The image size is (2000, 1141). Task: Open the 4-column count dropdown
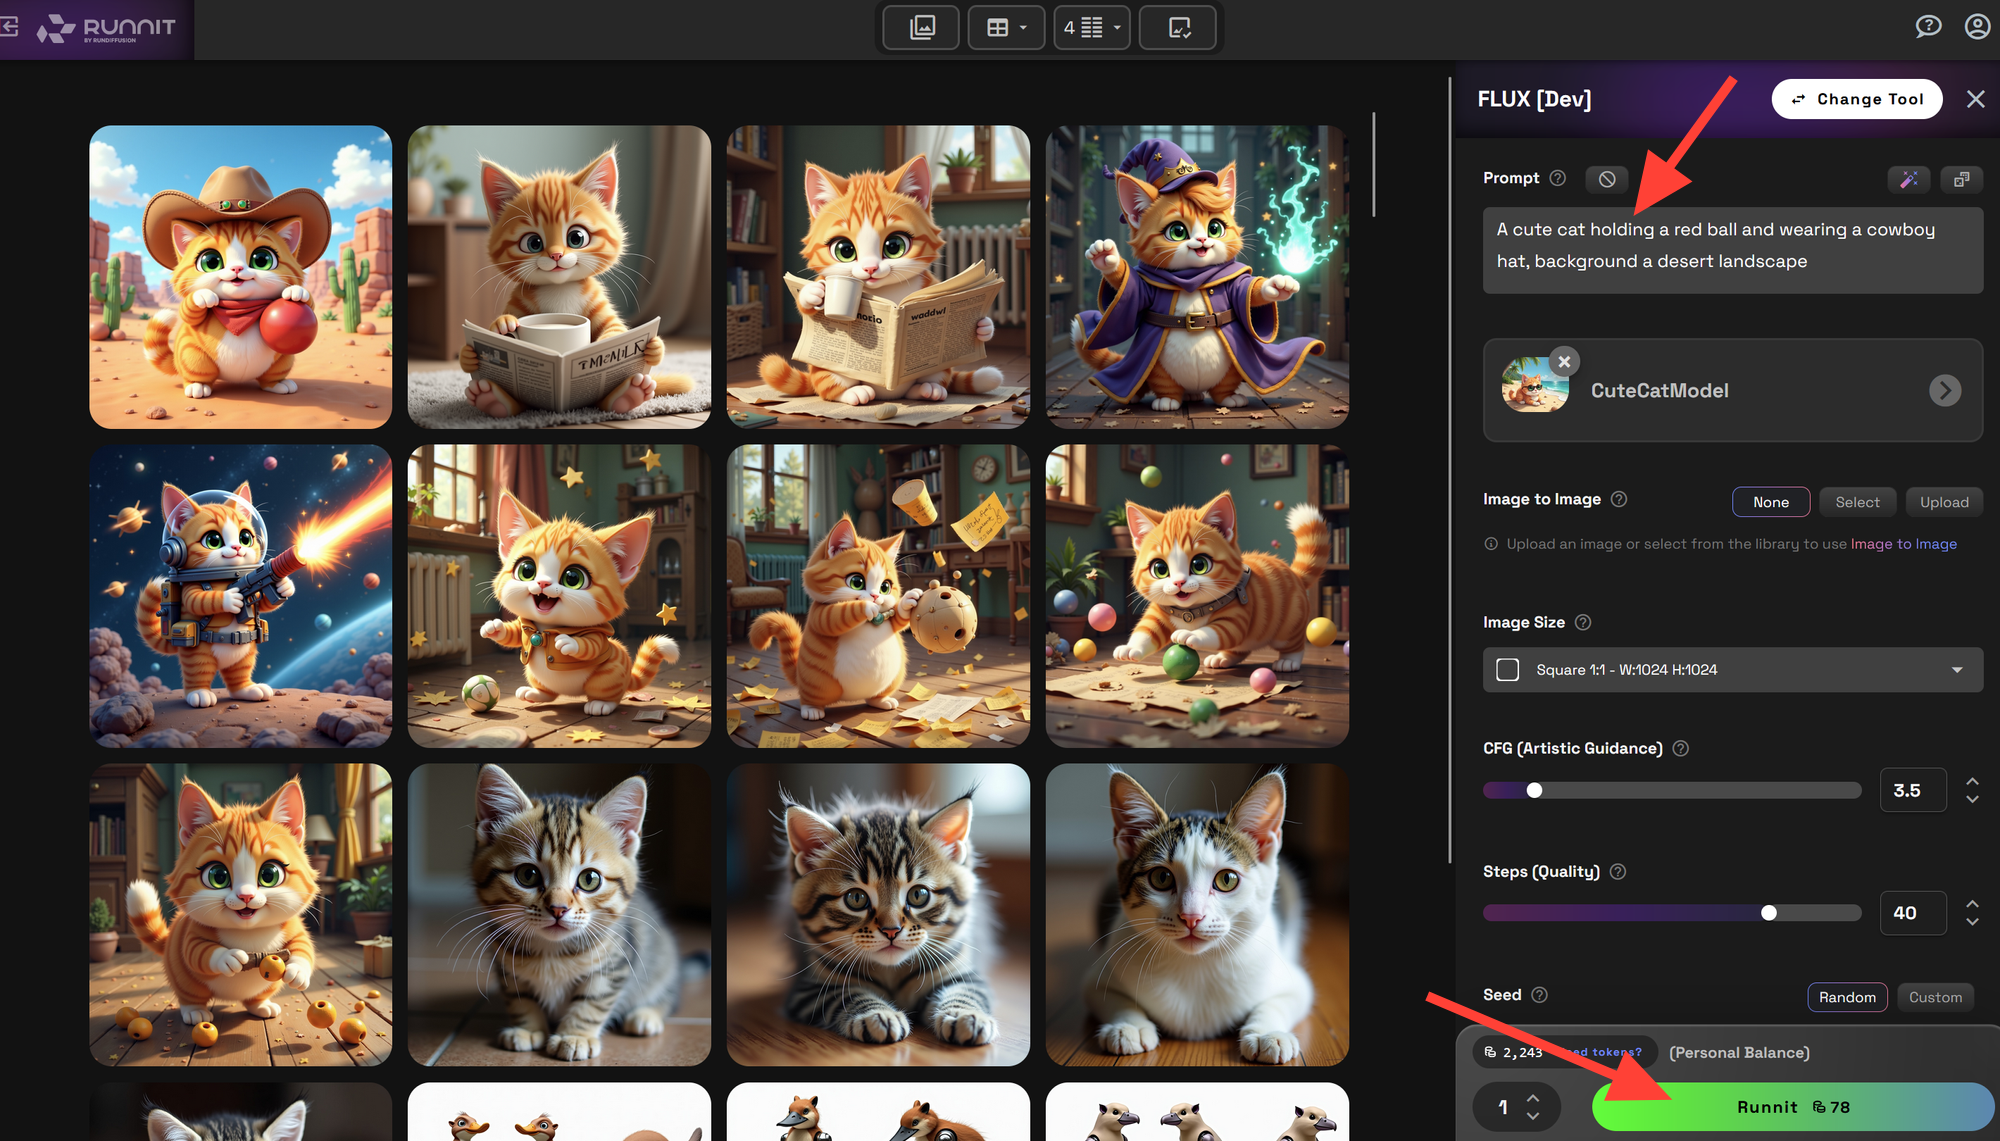pyautogui.click(x=1091, y=27)
